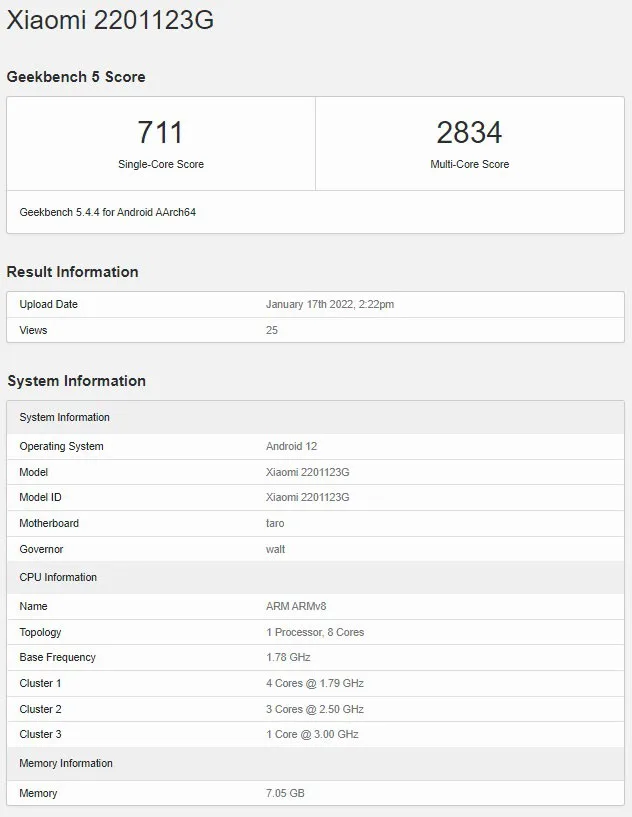The width and height of the screenshot is (632, 817).
Task: Click the Single-Core Score label
Action: coord(160,164)
